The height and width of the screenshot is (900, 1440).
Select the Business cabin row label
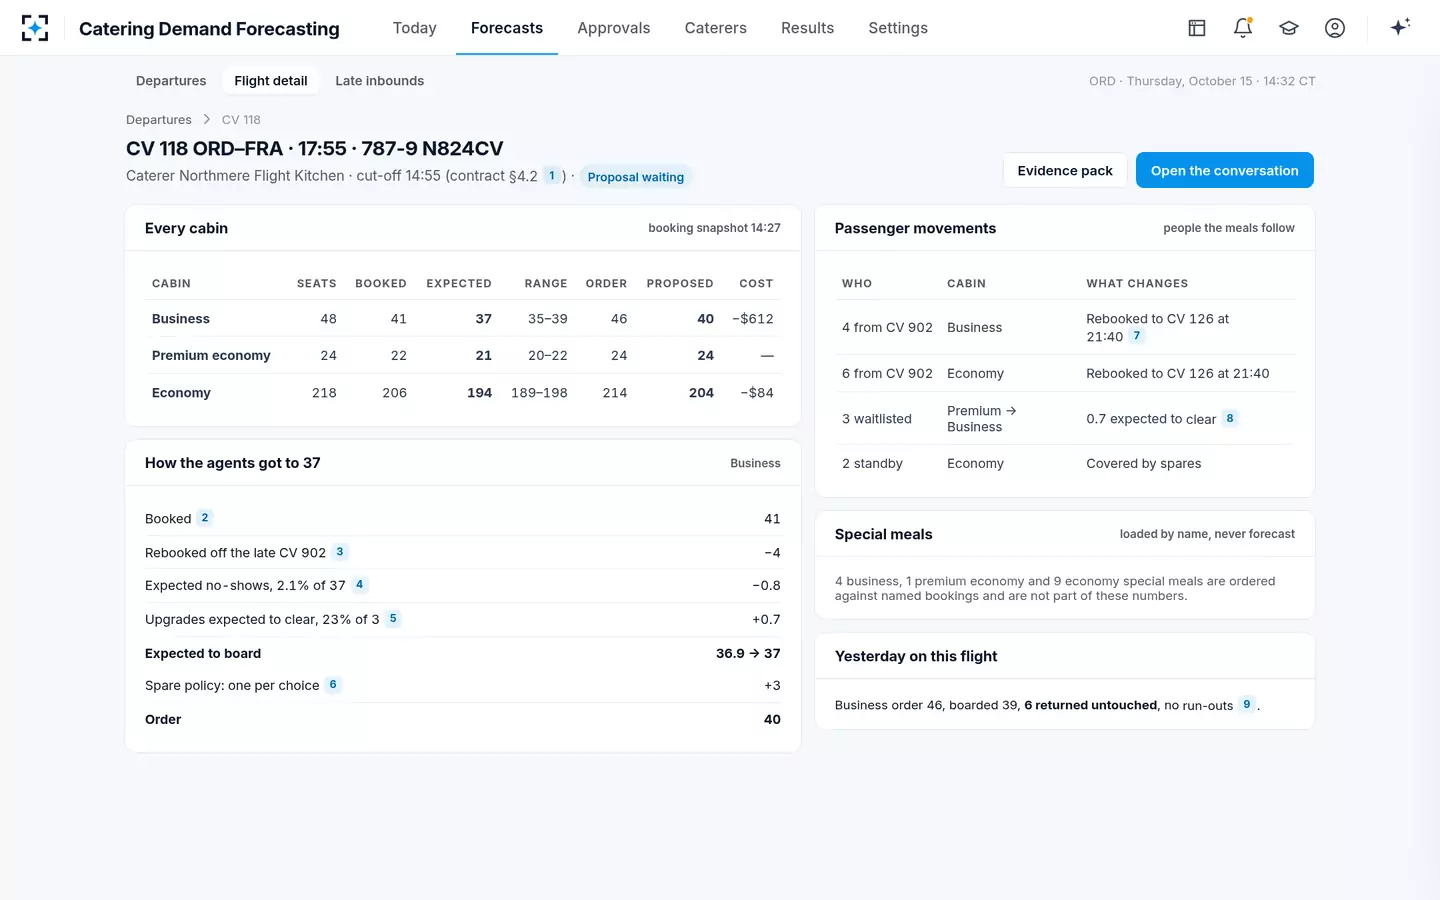tap(181, 319)
